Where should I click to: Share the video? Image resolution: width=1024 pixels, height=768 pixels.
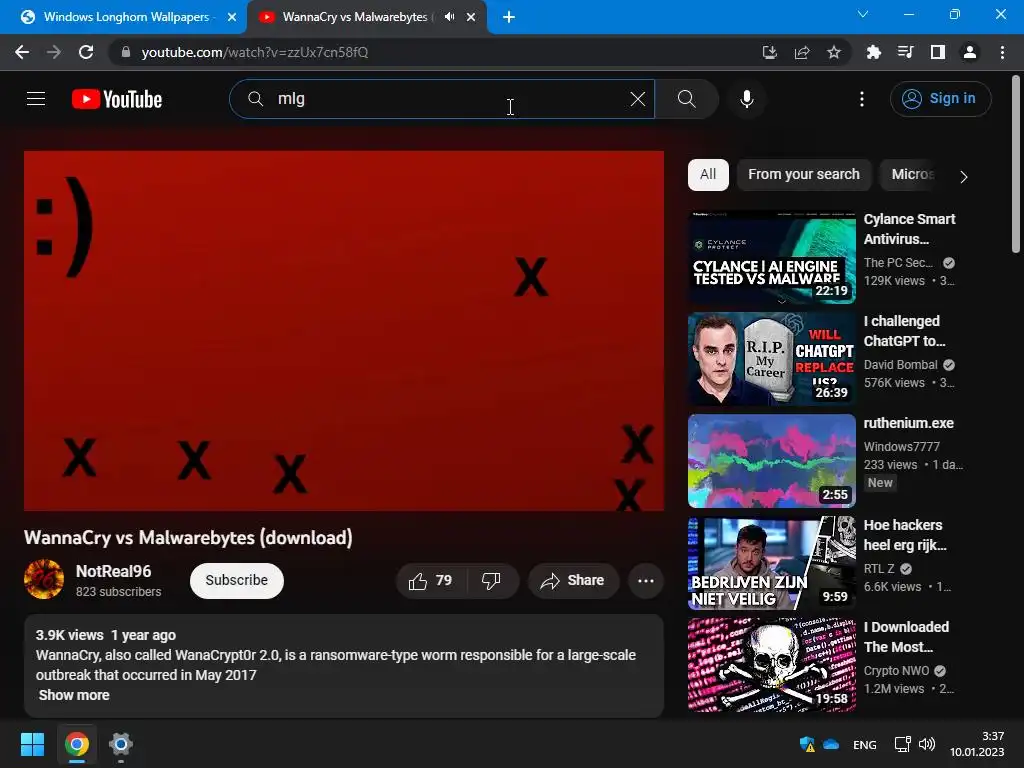click(x=573, y=581)
